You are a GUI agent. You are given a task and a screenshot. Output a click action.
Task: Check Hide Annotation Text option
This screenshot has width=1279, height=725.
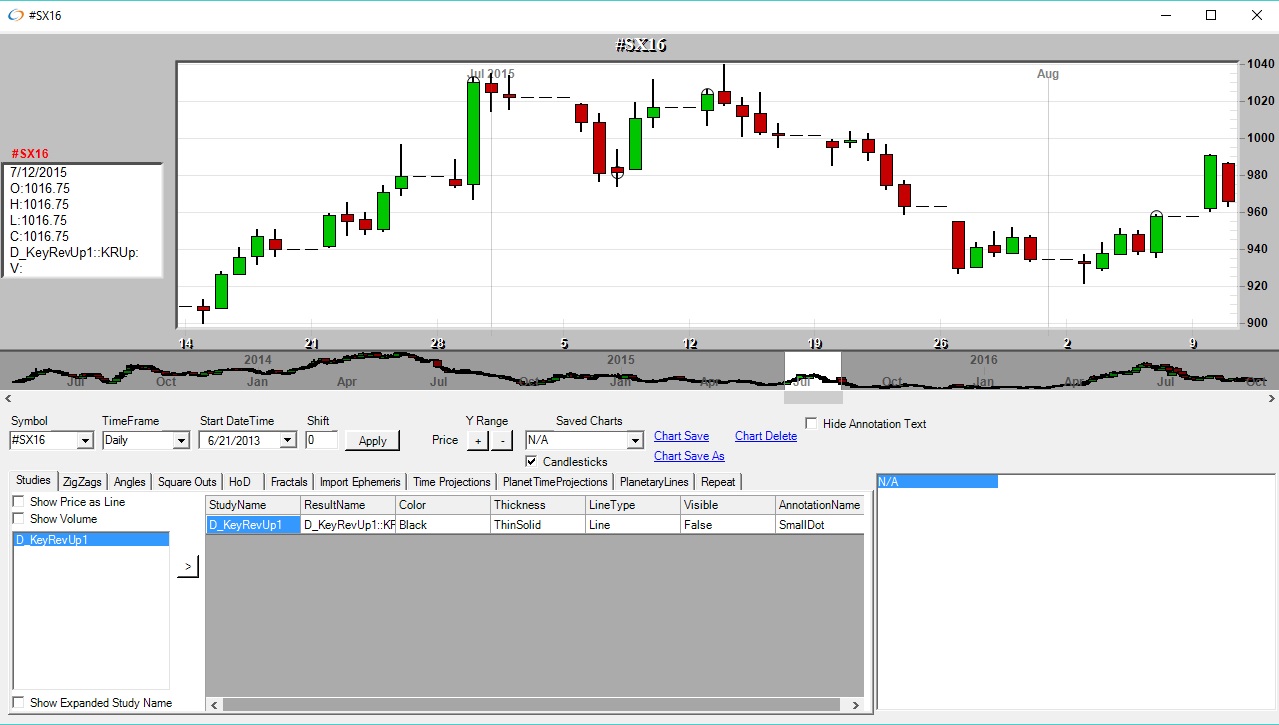(811, 423)
